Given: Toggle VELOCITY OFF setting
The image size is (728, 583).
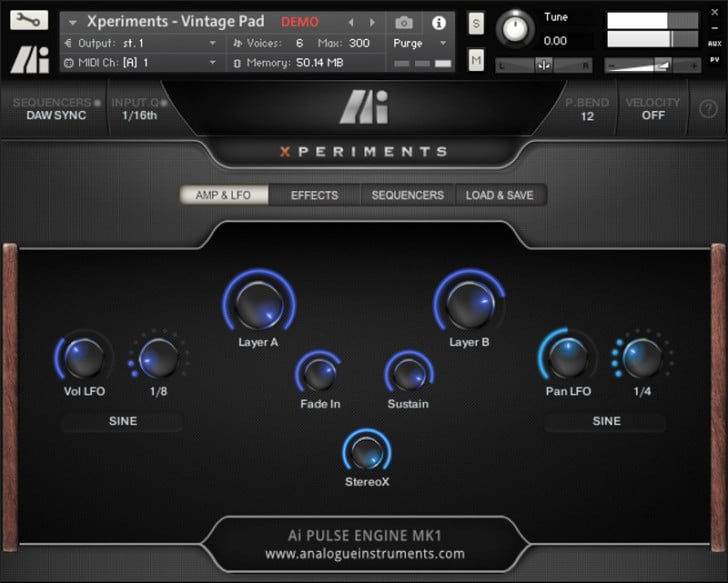Looking at the screenshot, I should coord(652,109).
